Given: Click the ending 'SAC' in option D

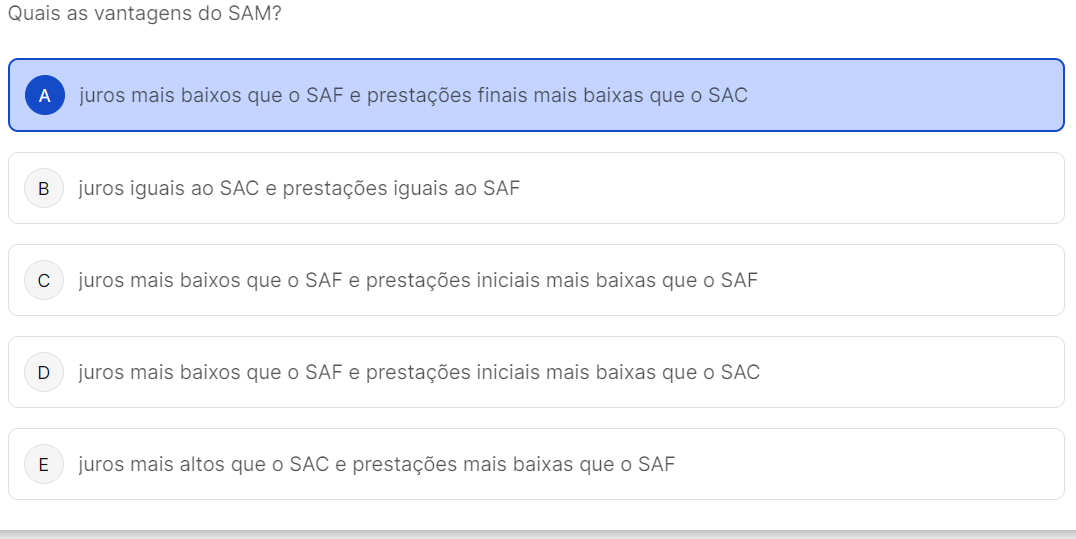Looking at the screenshot, I should click(x=740, y=372).
